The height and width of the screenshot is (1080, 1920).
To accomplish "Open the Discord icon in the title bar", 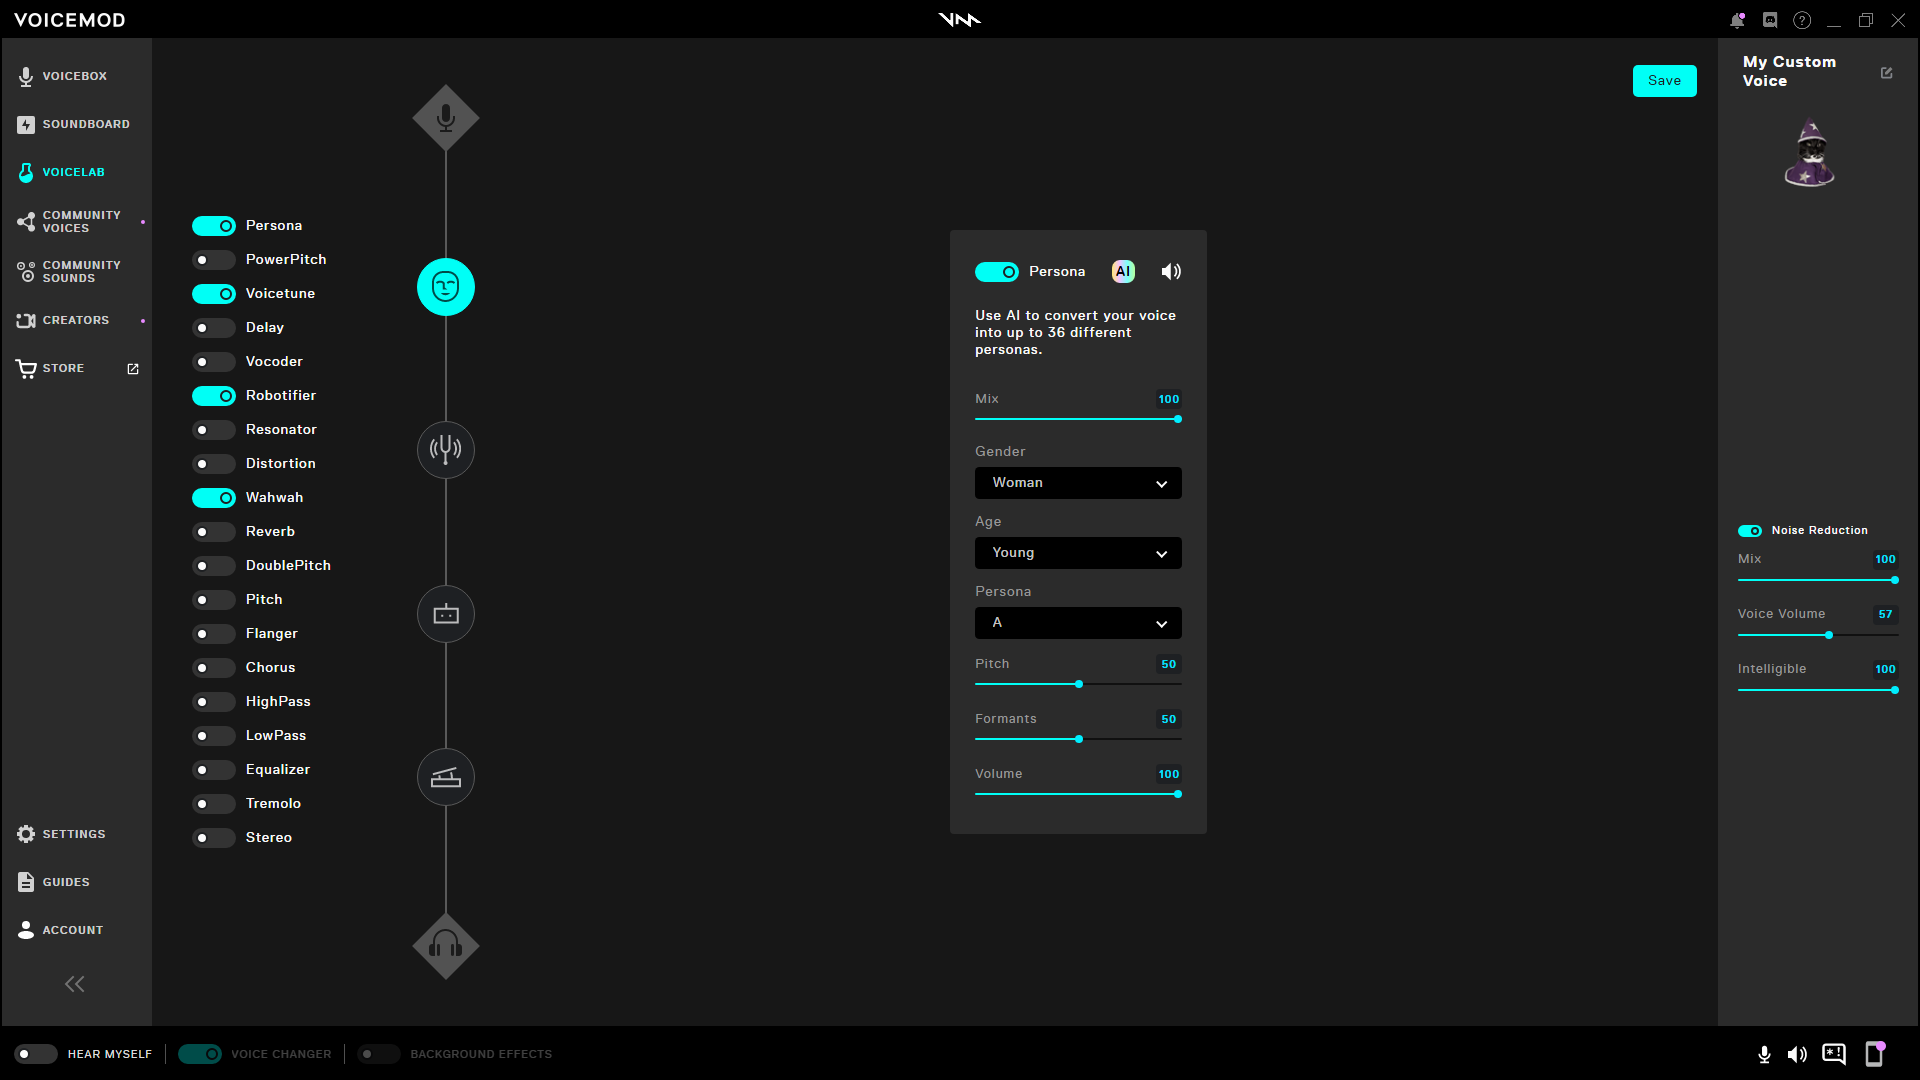I will (x=1769, y=19).
